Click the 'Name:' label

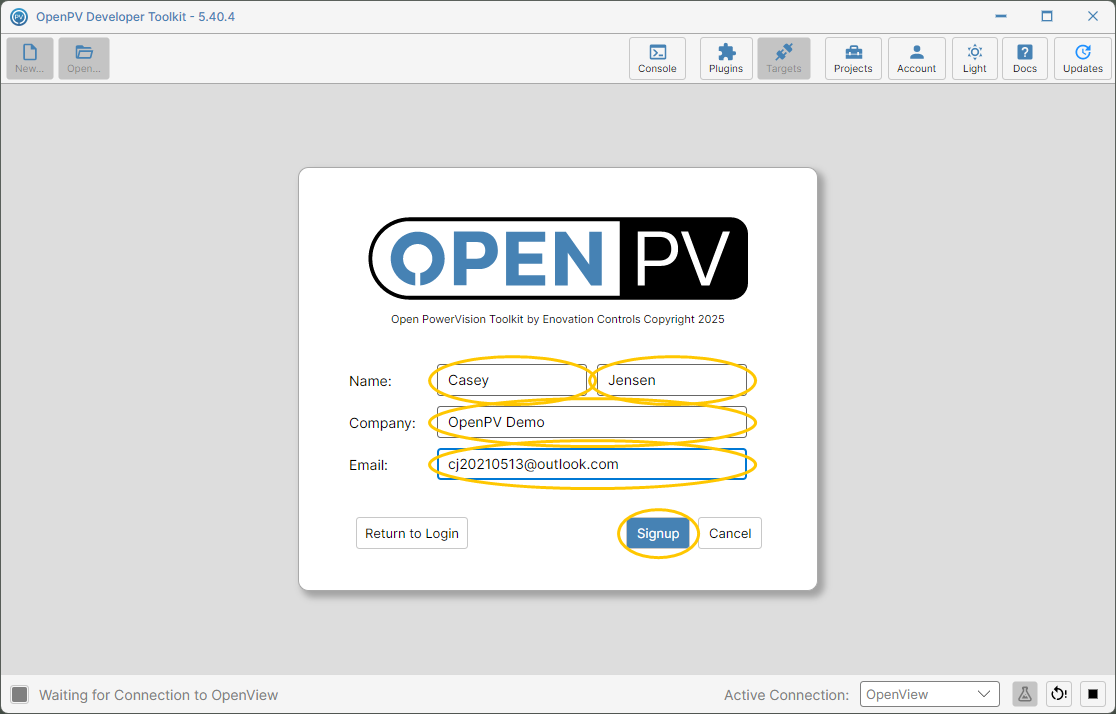(x=370, y=381)
